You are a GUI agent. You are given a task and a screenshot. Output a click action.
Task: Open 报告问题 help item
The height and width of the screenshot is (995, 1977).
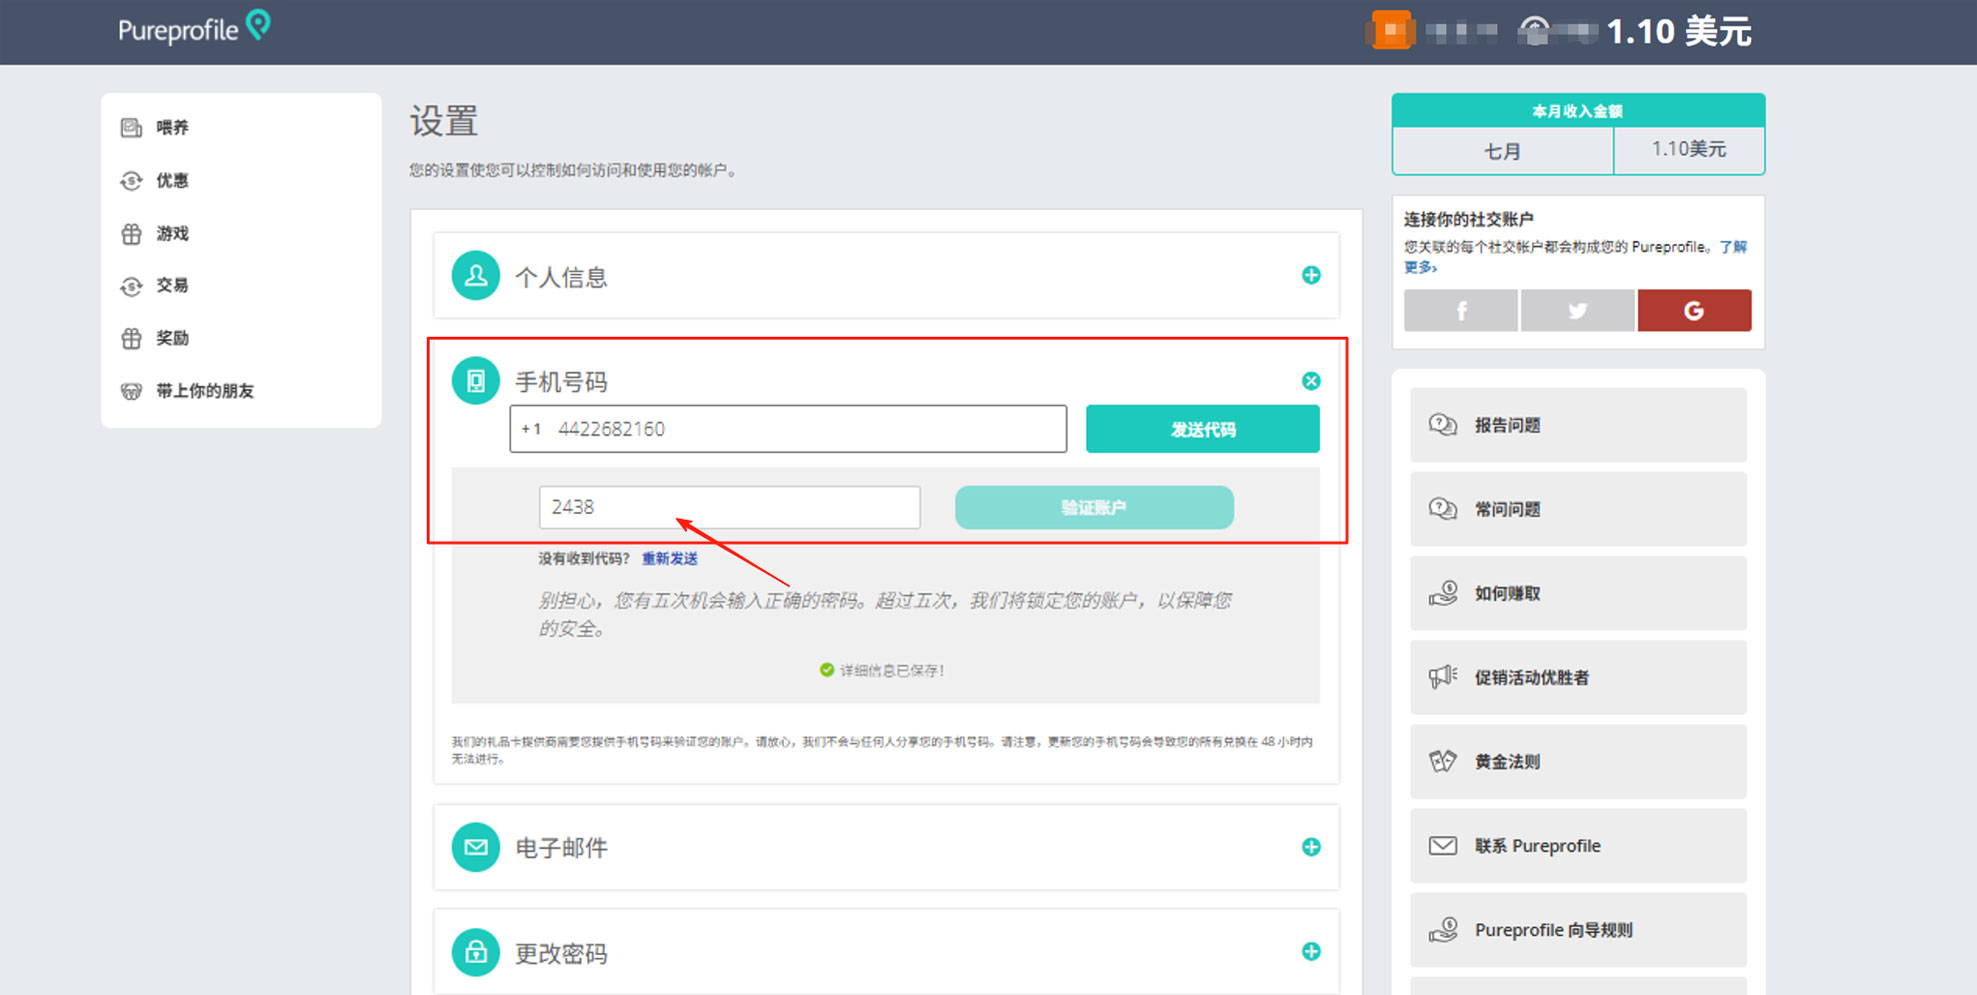pos(1578,425)
